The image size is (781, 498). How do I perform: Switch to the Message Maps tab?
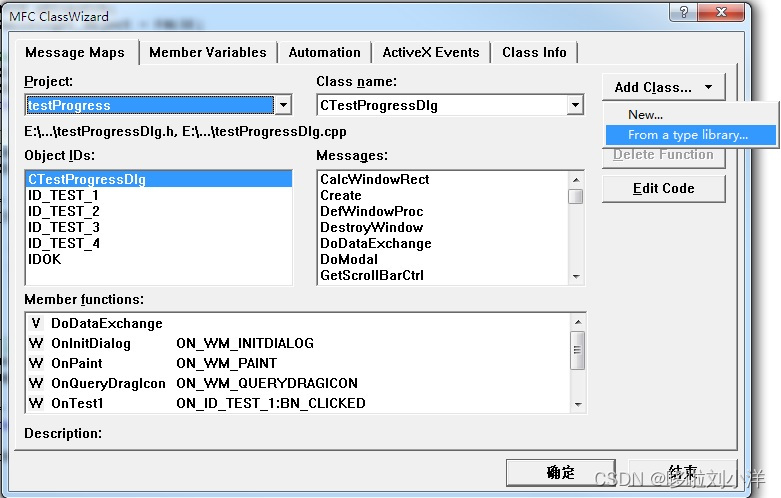(75, 52)
